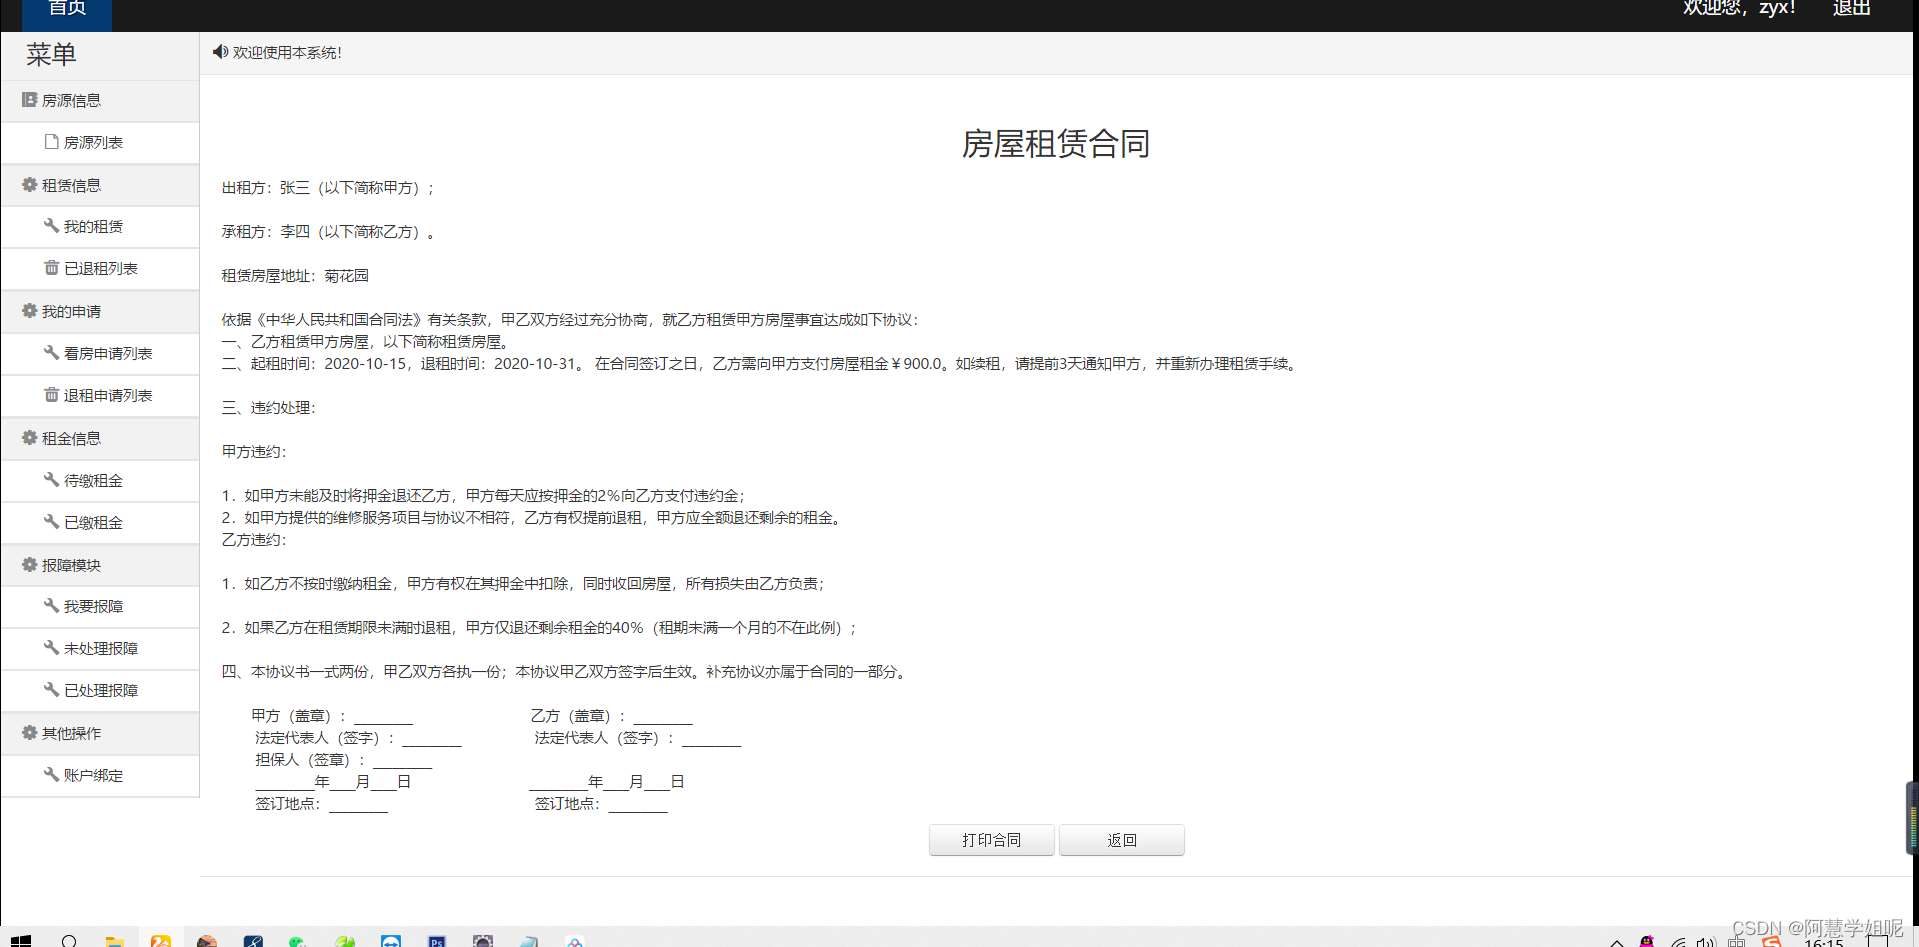Launch TeamViewer from the taskbar

(391, 943)
